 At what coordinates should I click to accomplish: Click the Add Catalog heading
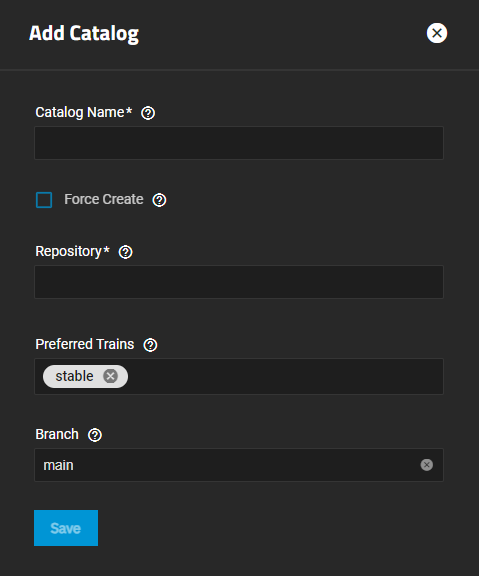coord(84,34)
